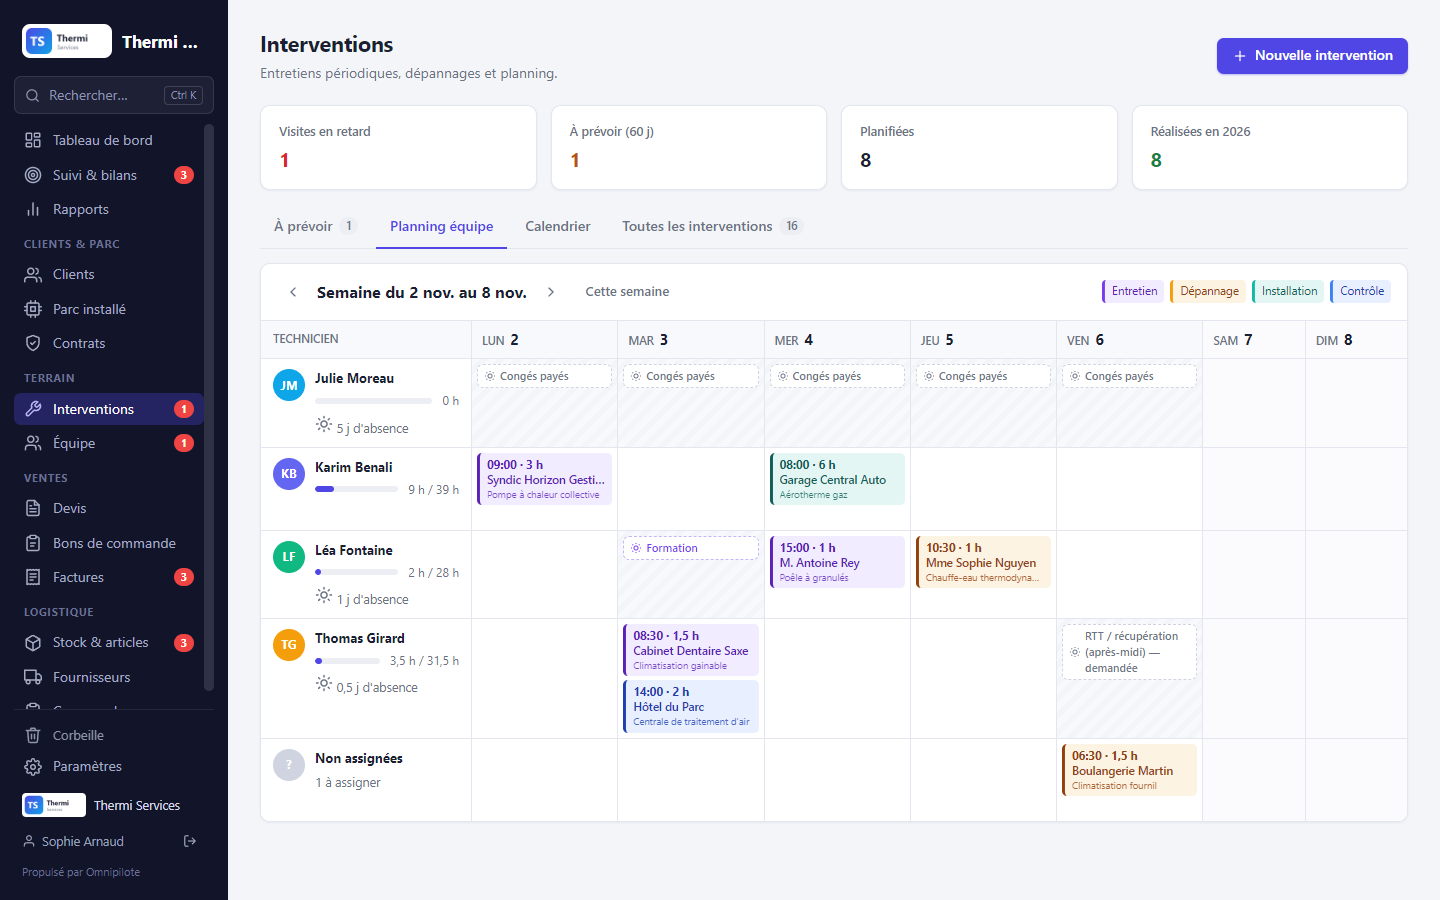Image resolution: width=1440 pixels, height=900 pixels.
Task: Open Bons de commande clipboard icon
Action: click(x=33, y=543)
